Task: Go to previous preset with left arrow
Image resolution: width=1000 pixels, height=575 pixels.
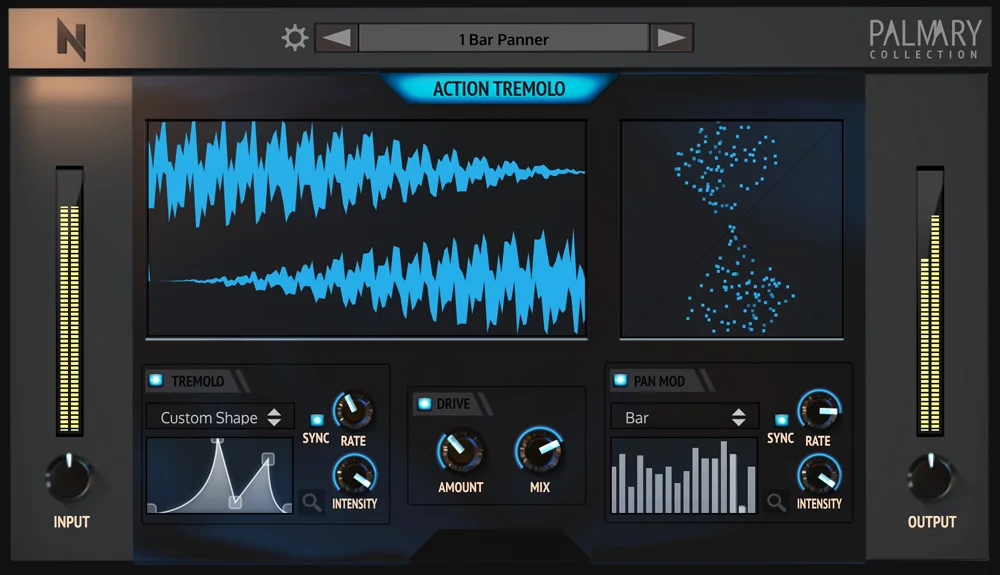Action: (x=336, y=38)
